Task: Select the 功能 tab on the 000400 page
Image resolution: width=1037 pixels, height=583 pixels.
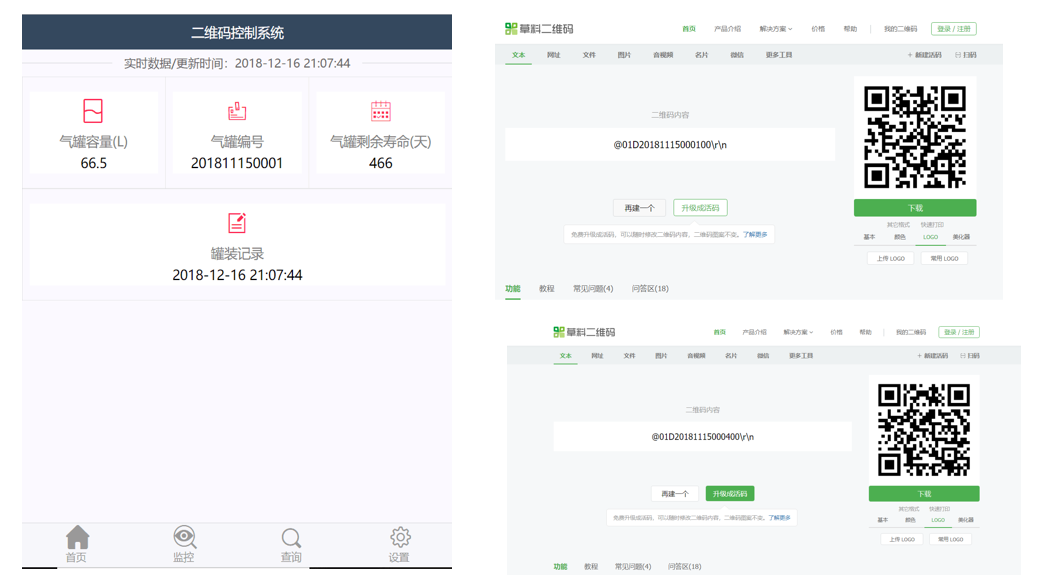Action: click(560, 566)
